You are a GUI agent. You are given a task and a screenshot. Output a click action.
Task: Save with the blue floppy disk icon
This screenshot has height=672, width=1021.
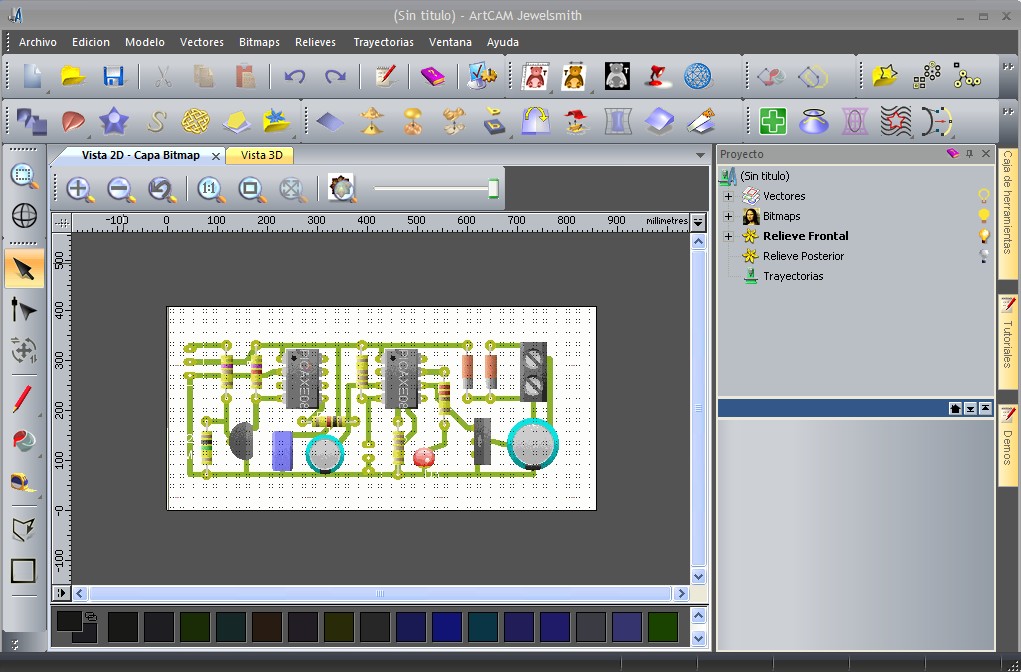click(x=114, y=76)
